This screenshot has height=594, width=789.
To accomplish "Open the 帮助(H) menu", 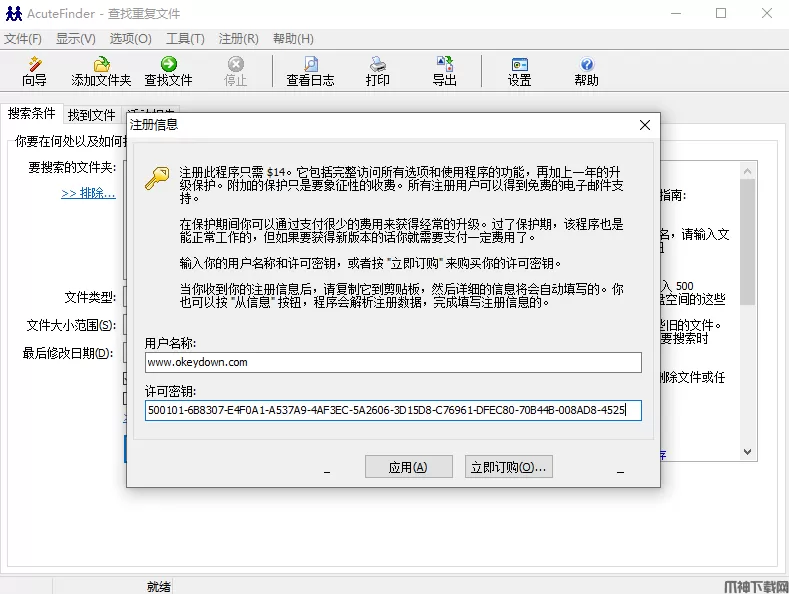I will [x=293, y=39].
